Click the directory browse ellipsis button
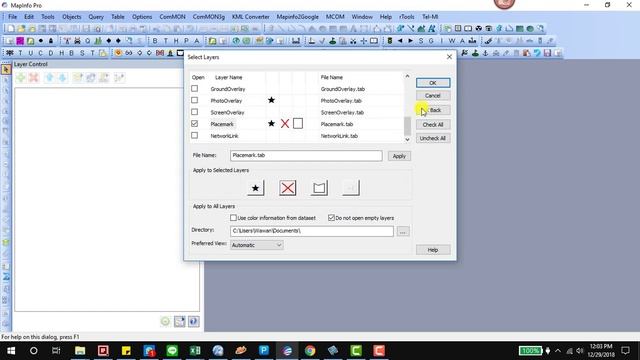This screenshot has width=640, height=360. (x=403, y=231)
